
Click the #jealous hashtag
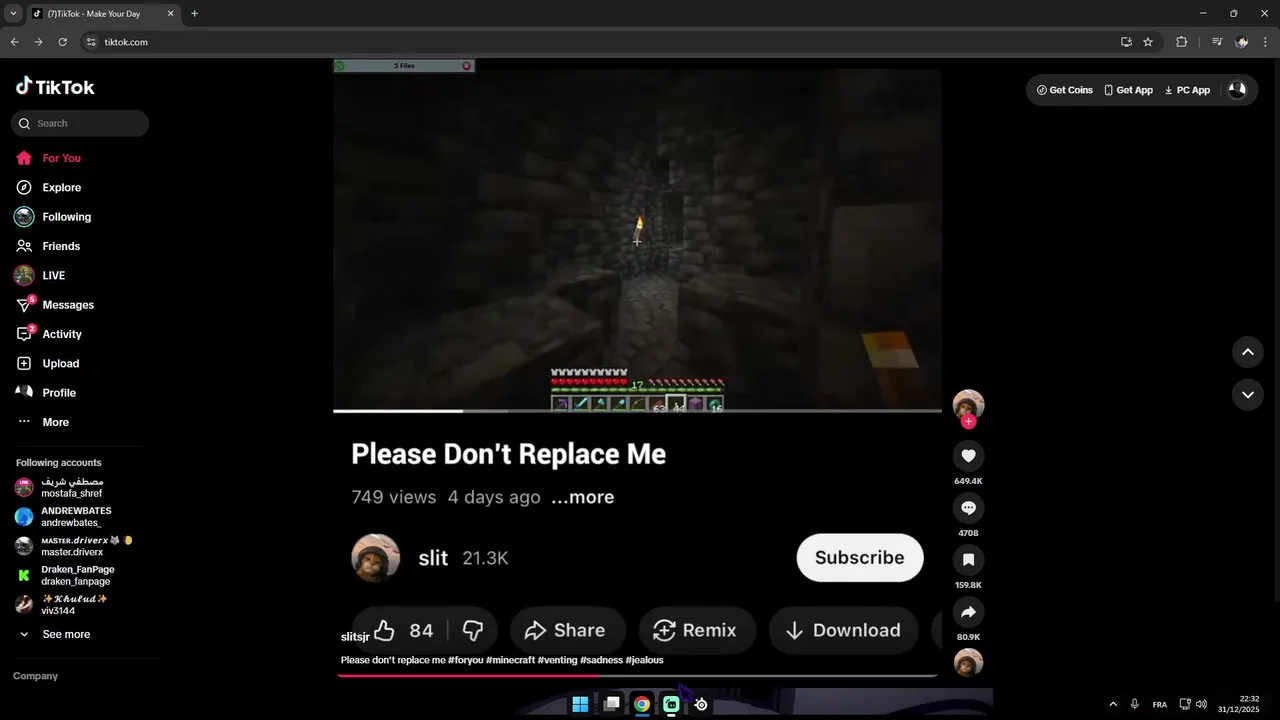(x=645, y=660)
